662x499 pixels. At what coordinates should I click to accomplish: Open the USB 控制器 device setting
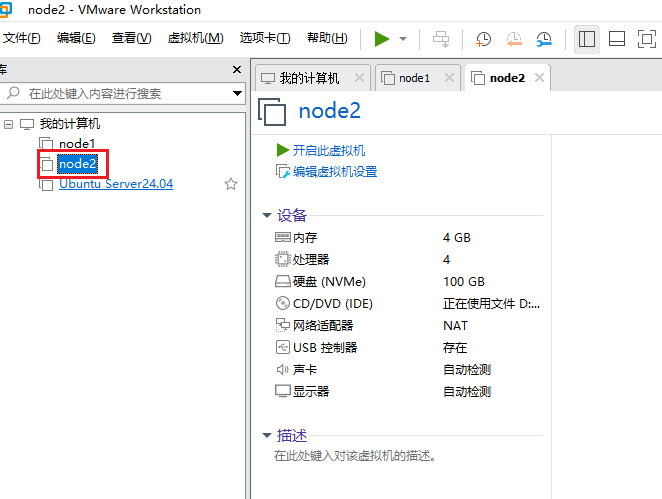click(x=325, y=347)
